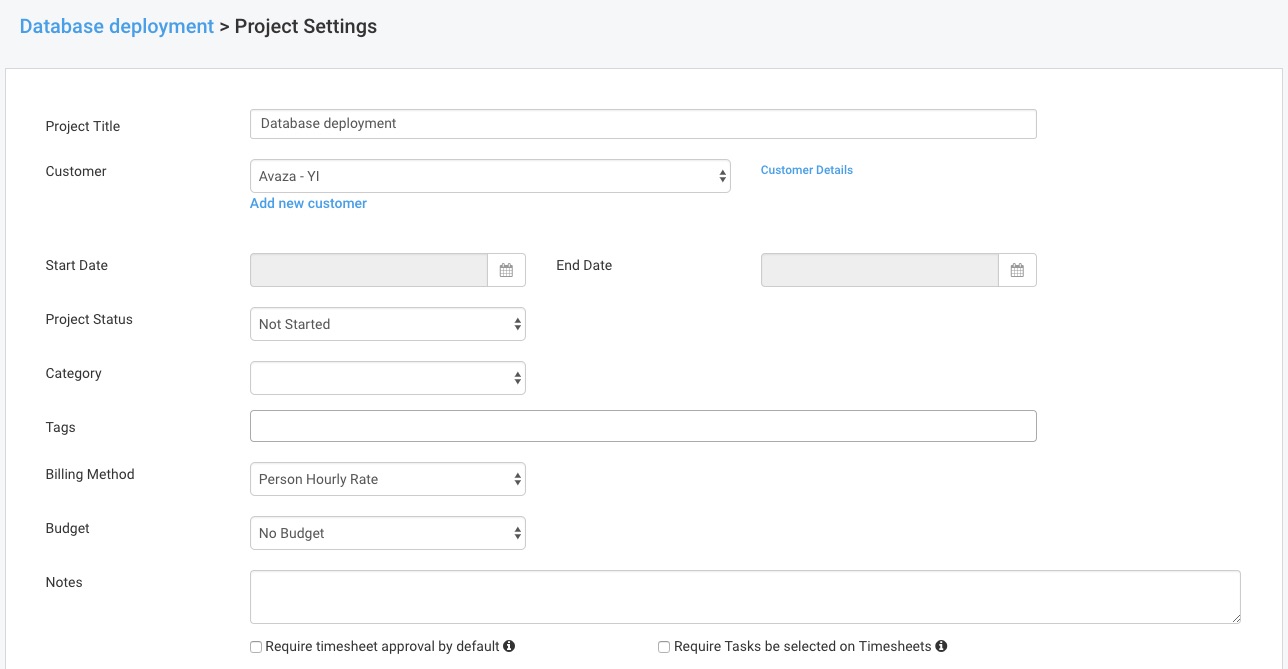1288x669 pixels.
Task: Open the Start Date calendar picker
Action: 506,270
